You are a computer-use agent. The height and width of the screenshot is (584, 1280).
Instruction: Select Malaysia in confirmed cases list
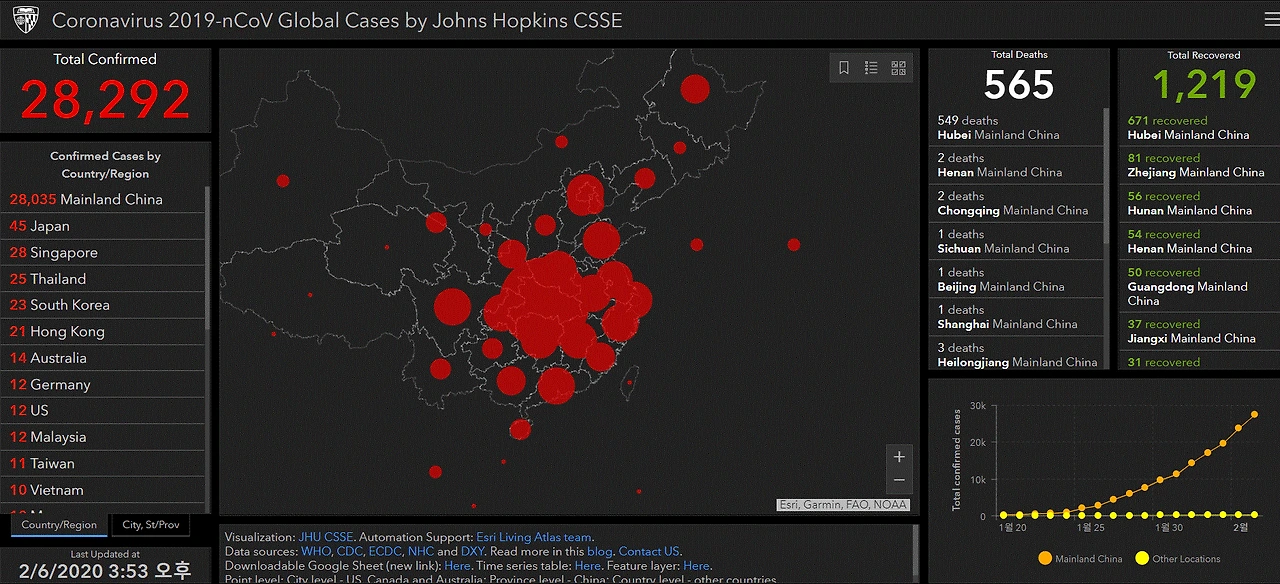tap(104, 437)
